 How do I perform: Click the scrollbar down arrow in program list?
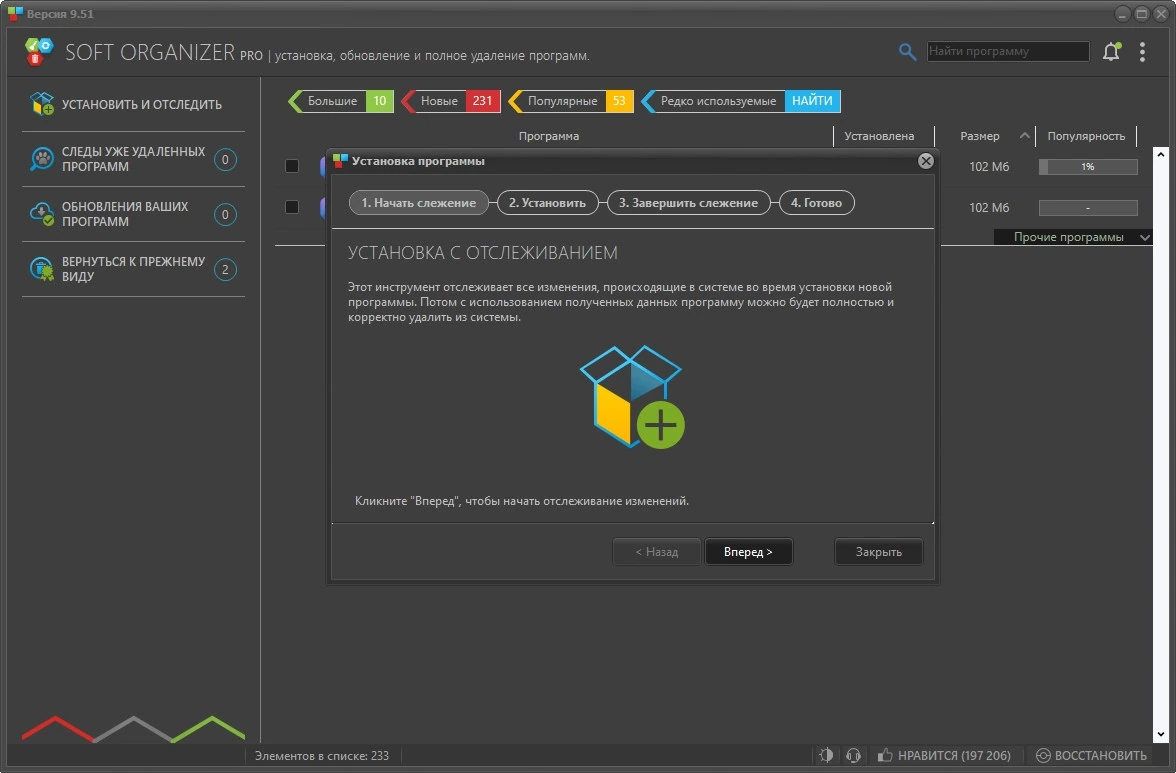click(x=1161, y=735)
